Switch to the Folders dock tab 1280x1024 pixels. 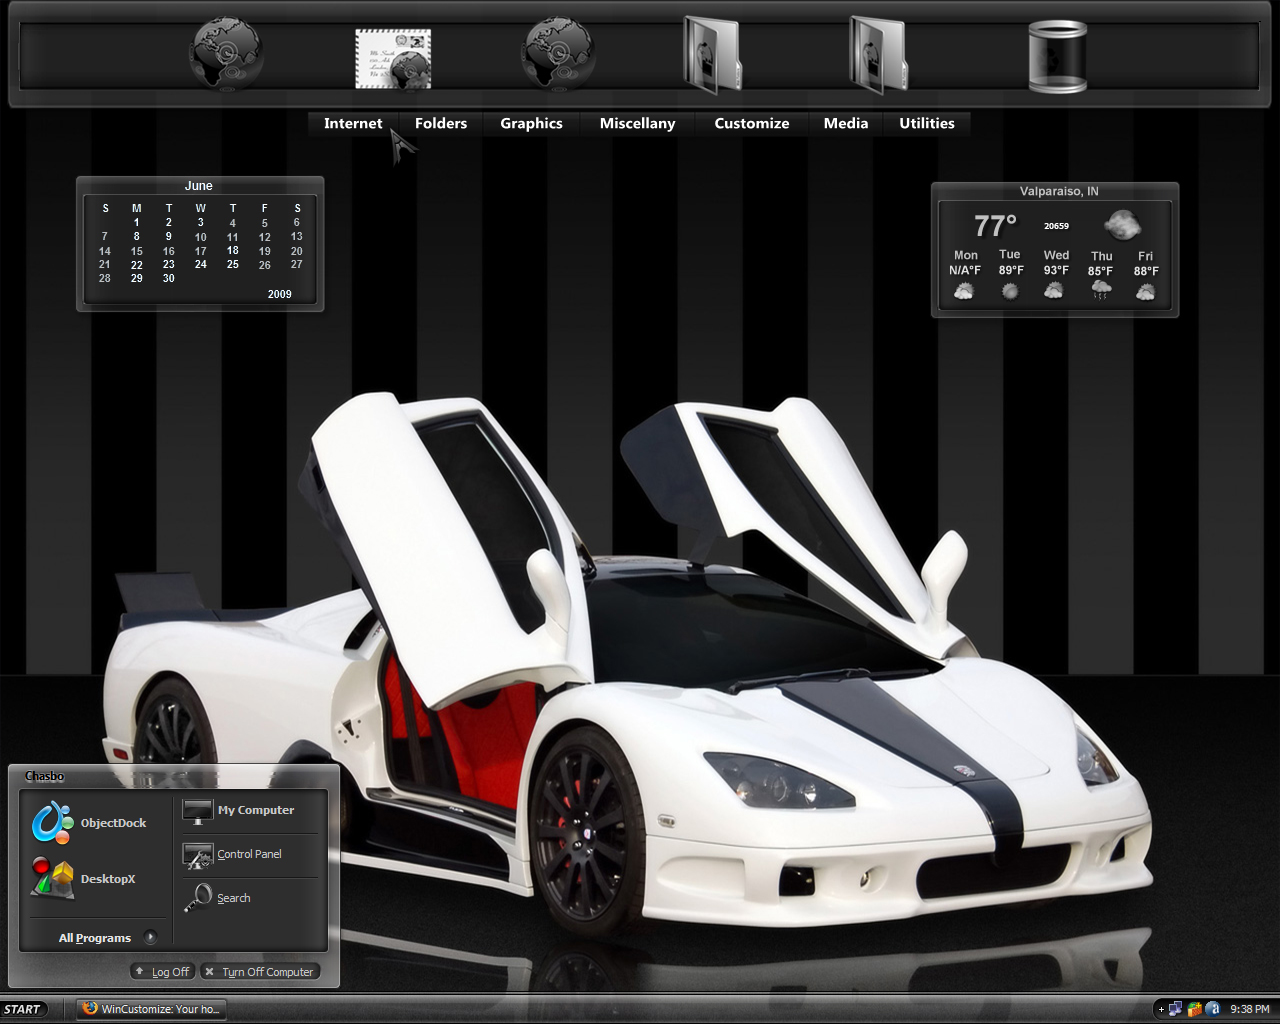tap(441, 123)
